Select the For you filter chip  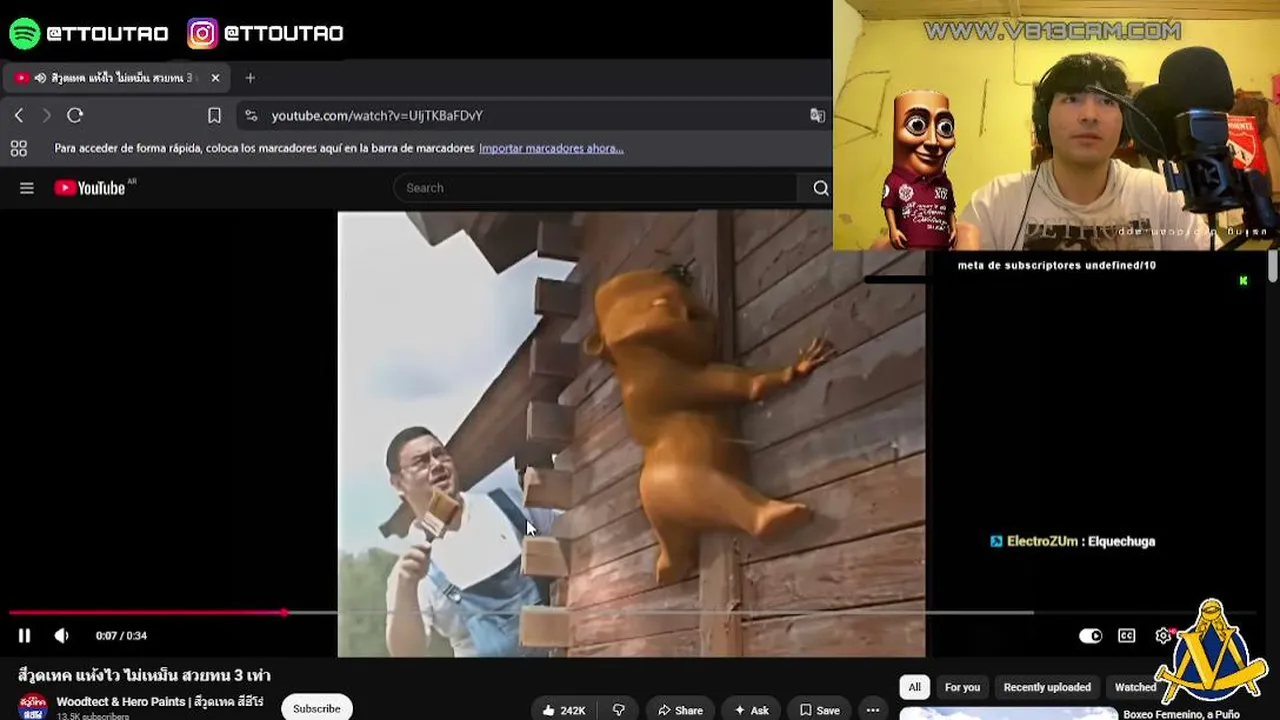[x=962, y=687]
